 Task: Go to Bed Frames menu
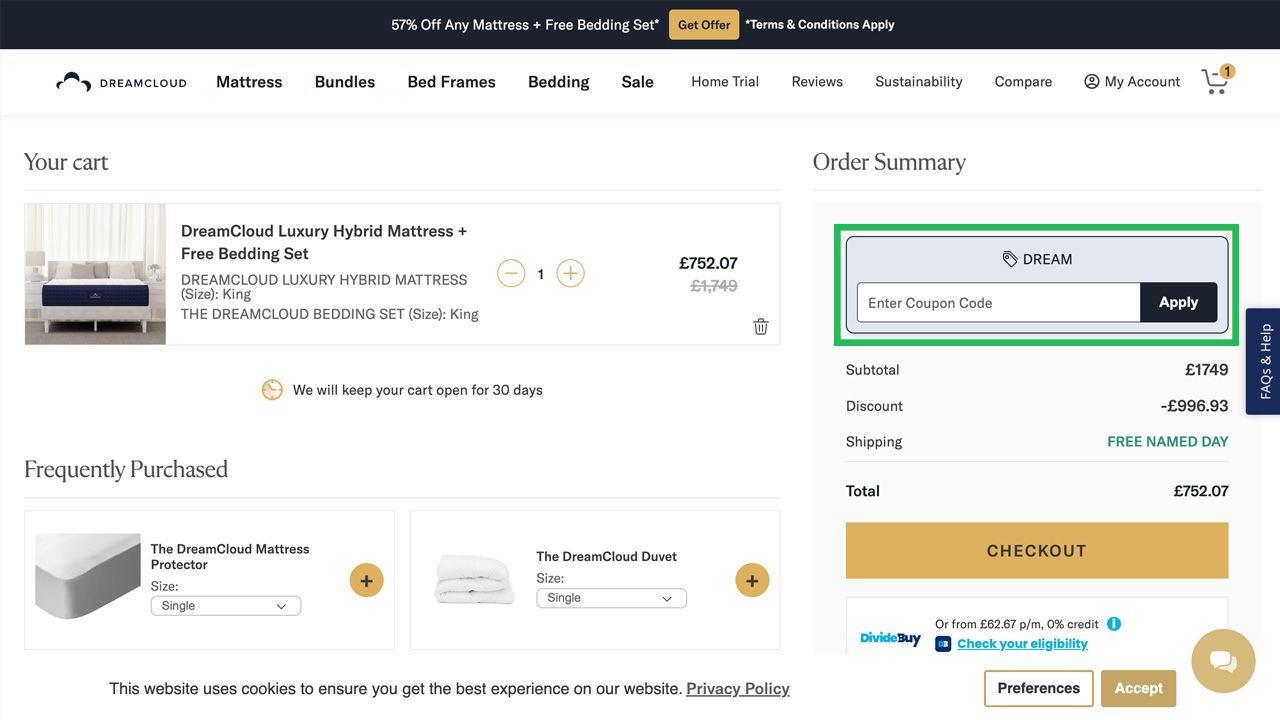click(x=451, y=82)
